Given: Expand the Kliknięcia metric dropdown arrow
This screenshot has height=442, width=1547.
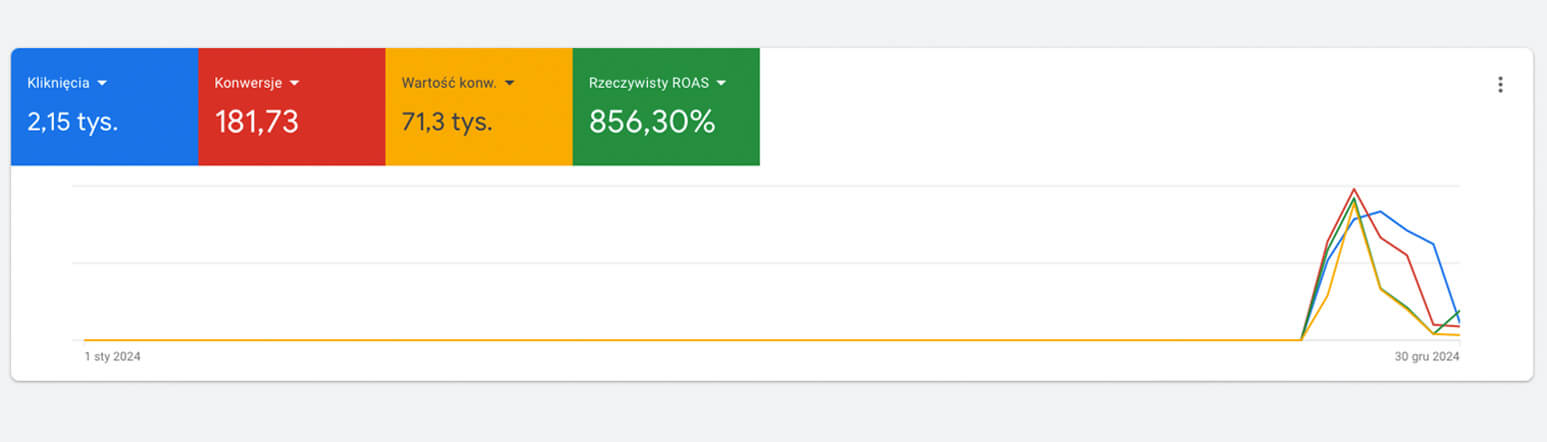Looking at the screenshot, I should click(102, 83).
